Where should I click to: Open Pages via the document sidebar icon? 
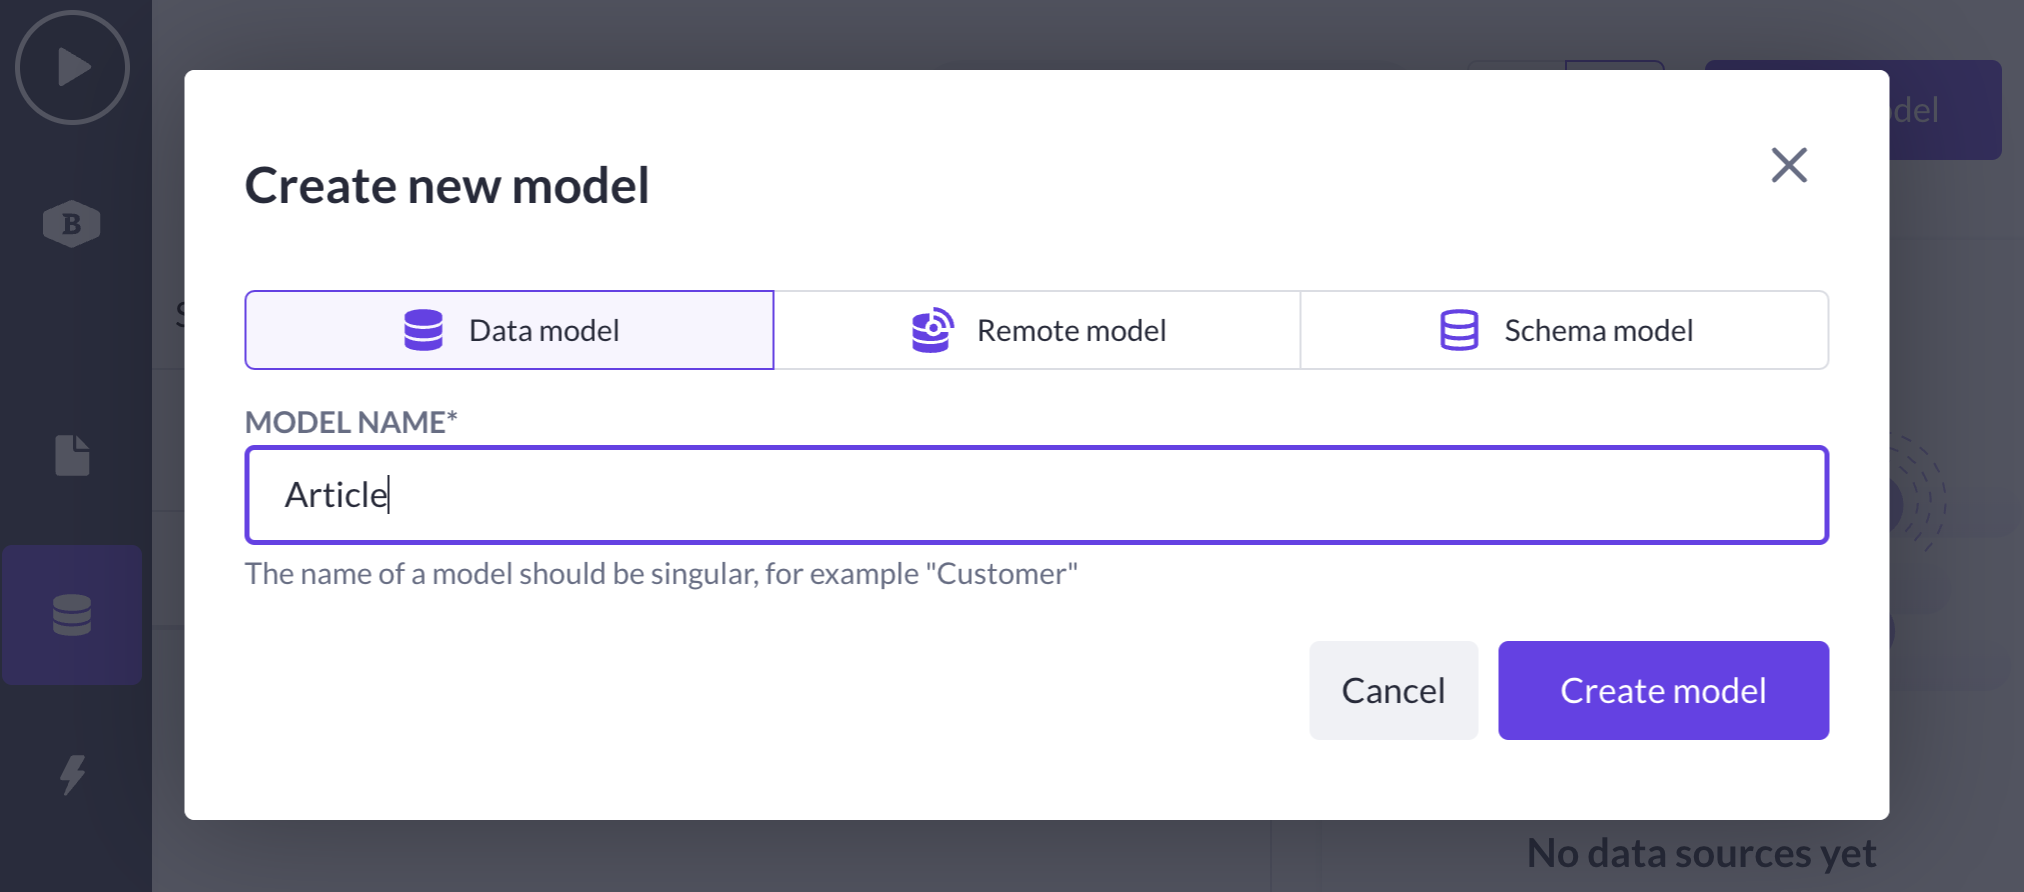[72, 455]
